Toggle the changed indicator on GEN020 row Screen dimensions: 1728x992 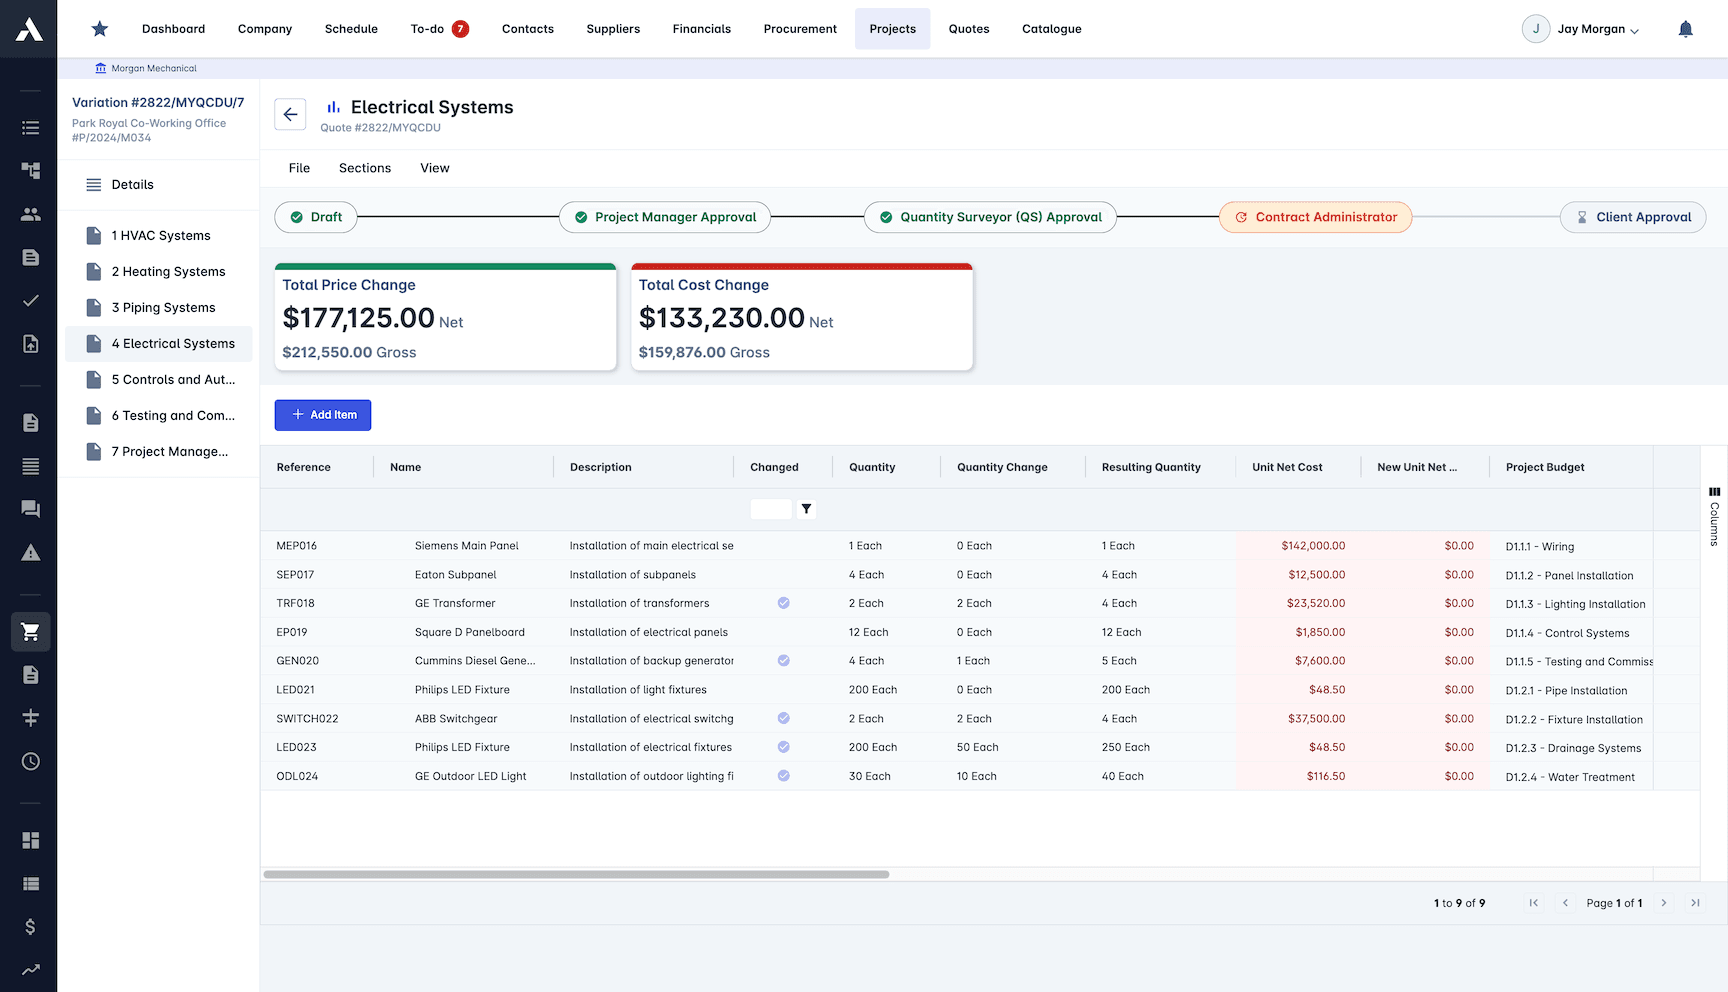[x=783, y=660]
